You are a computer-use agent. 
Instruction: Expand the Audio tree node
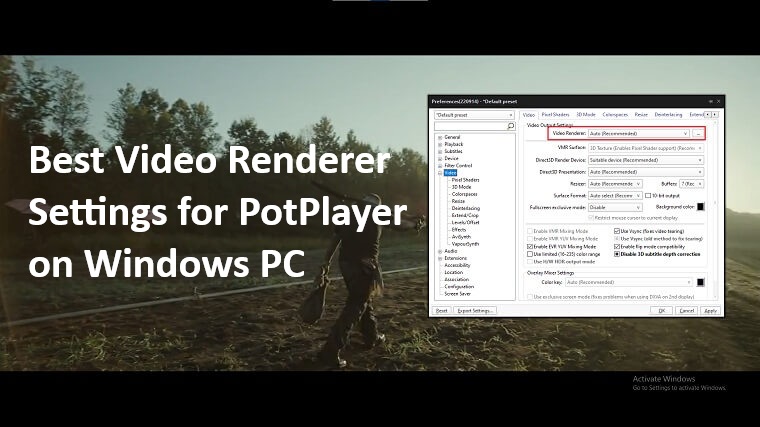(440, 252)
